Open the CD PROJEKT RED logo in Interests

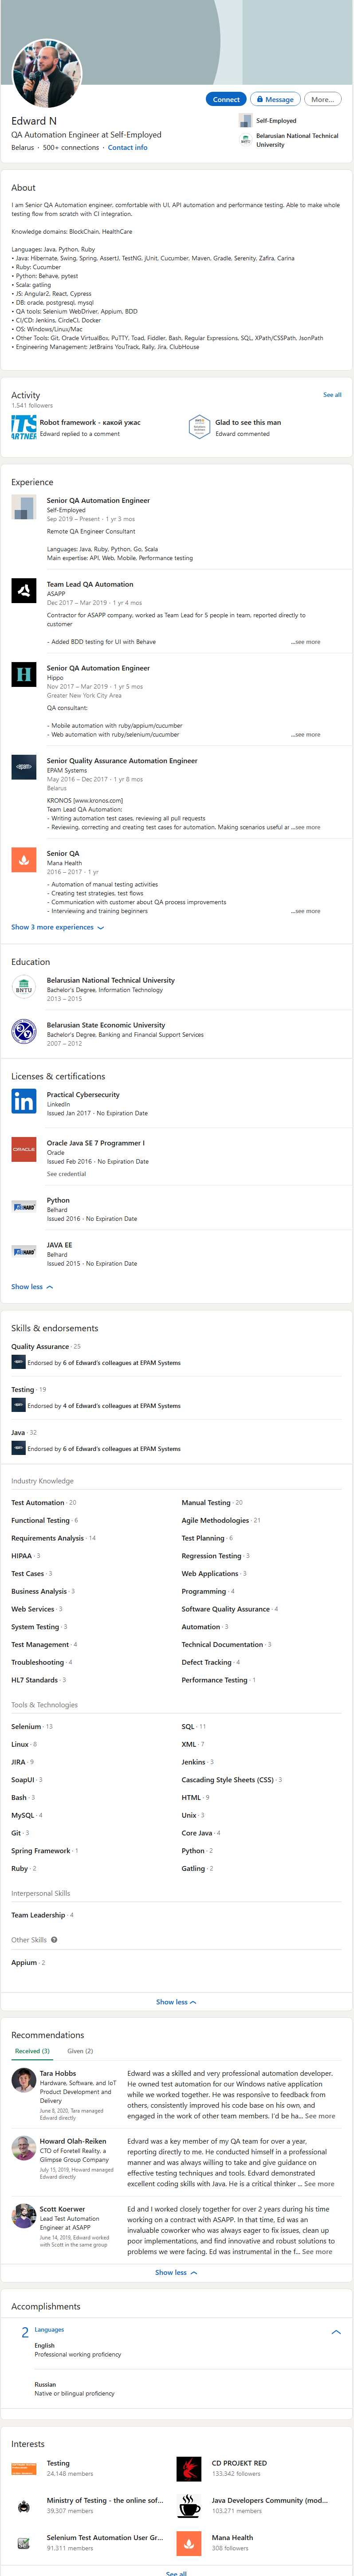(189, 2468)
